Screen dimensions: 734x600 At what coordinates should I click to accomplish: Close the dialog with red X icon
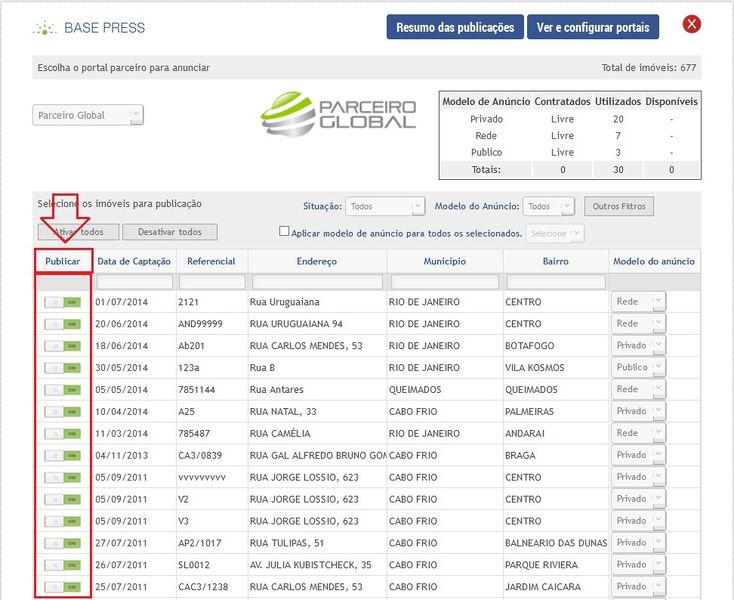pos(691,25)
